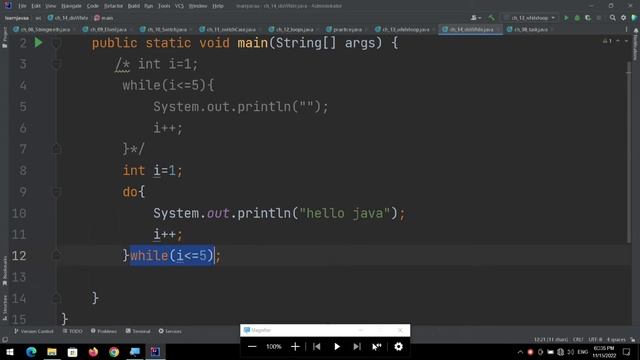Collapse block comment fold marker on line 3
The image size is (640, 360).
pos(56,64)
